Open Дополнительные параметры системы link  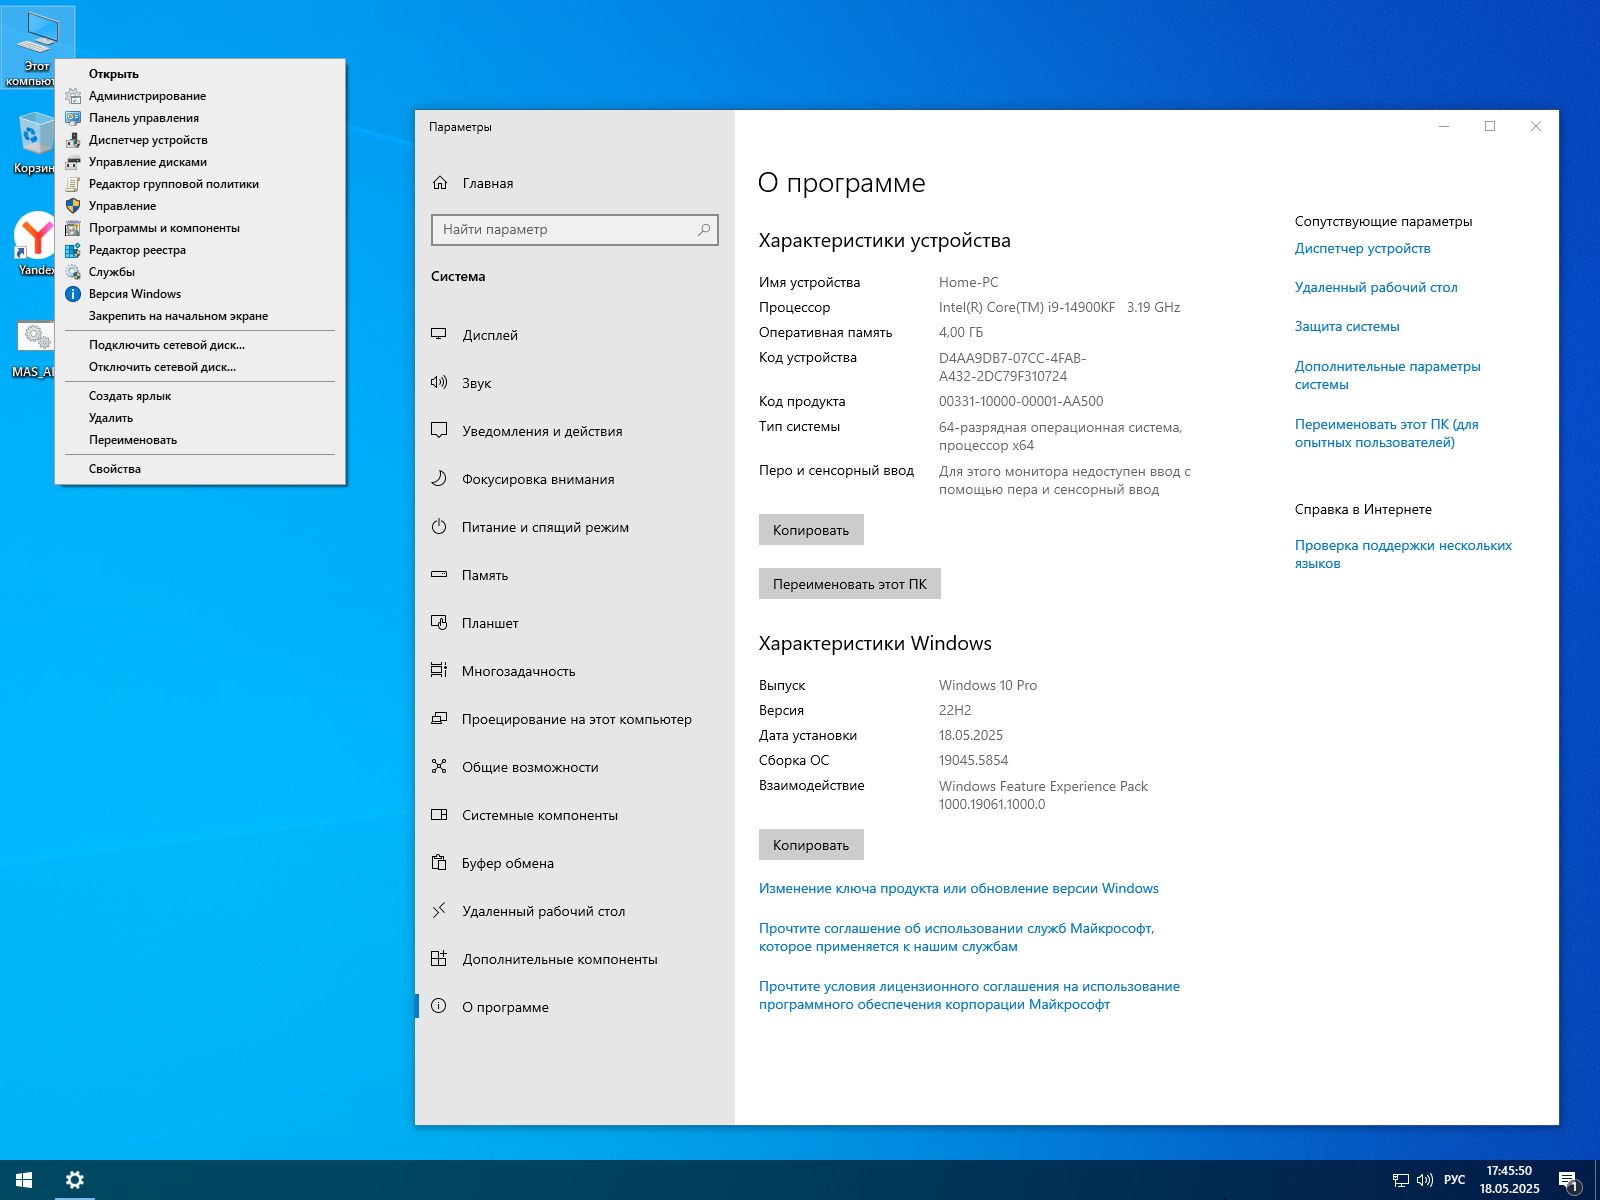(x=1388, y=375)
